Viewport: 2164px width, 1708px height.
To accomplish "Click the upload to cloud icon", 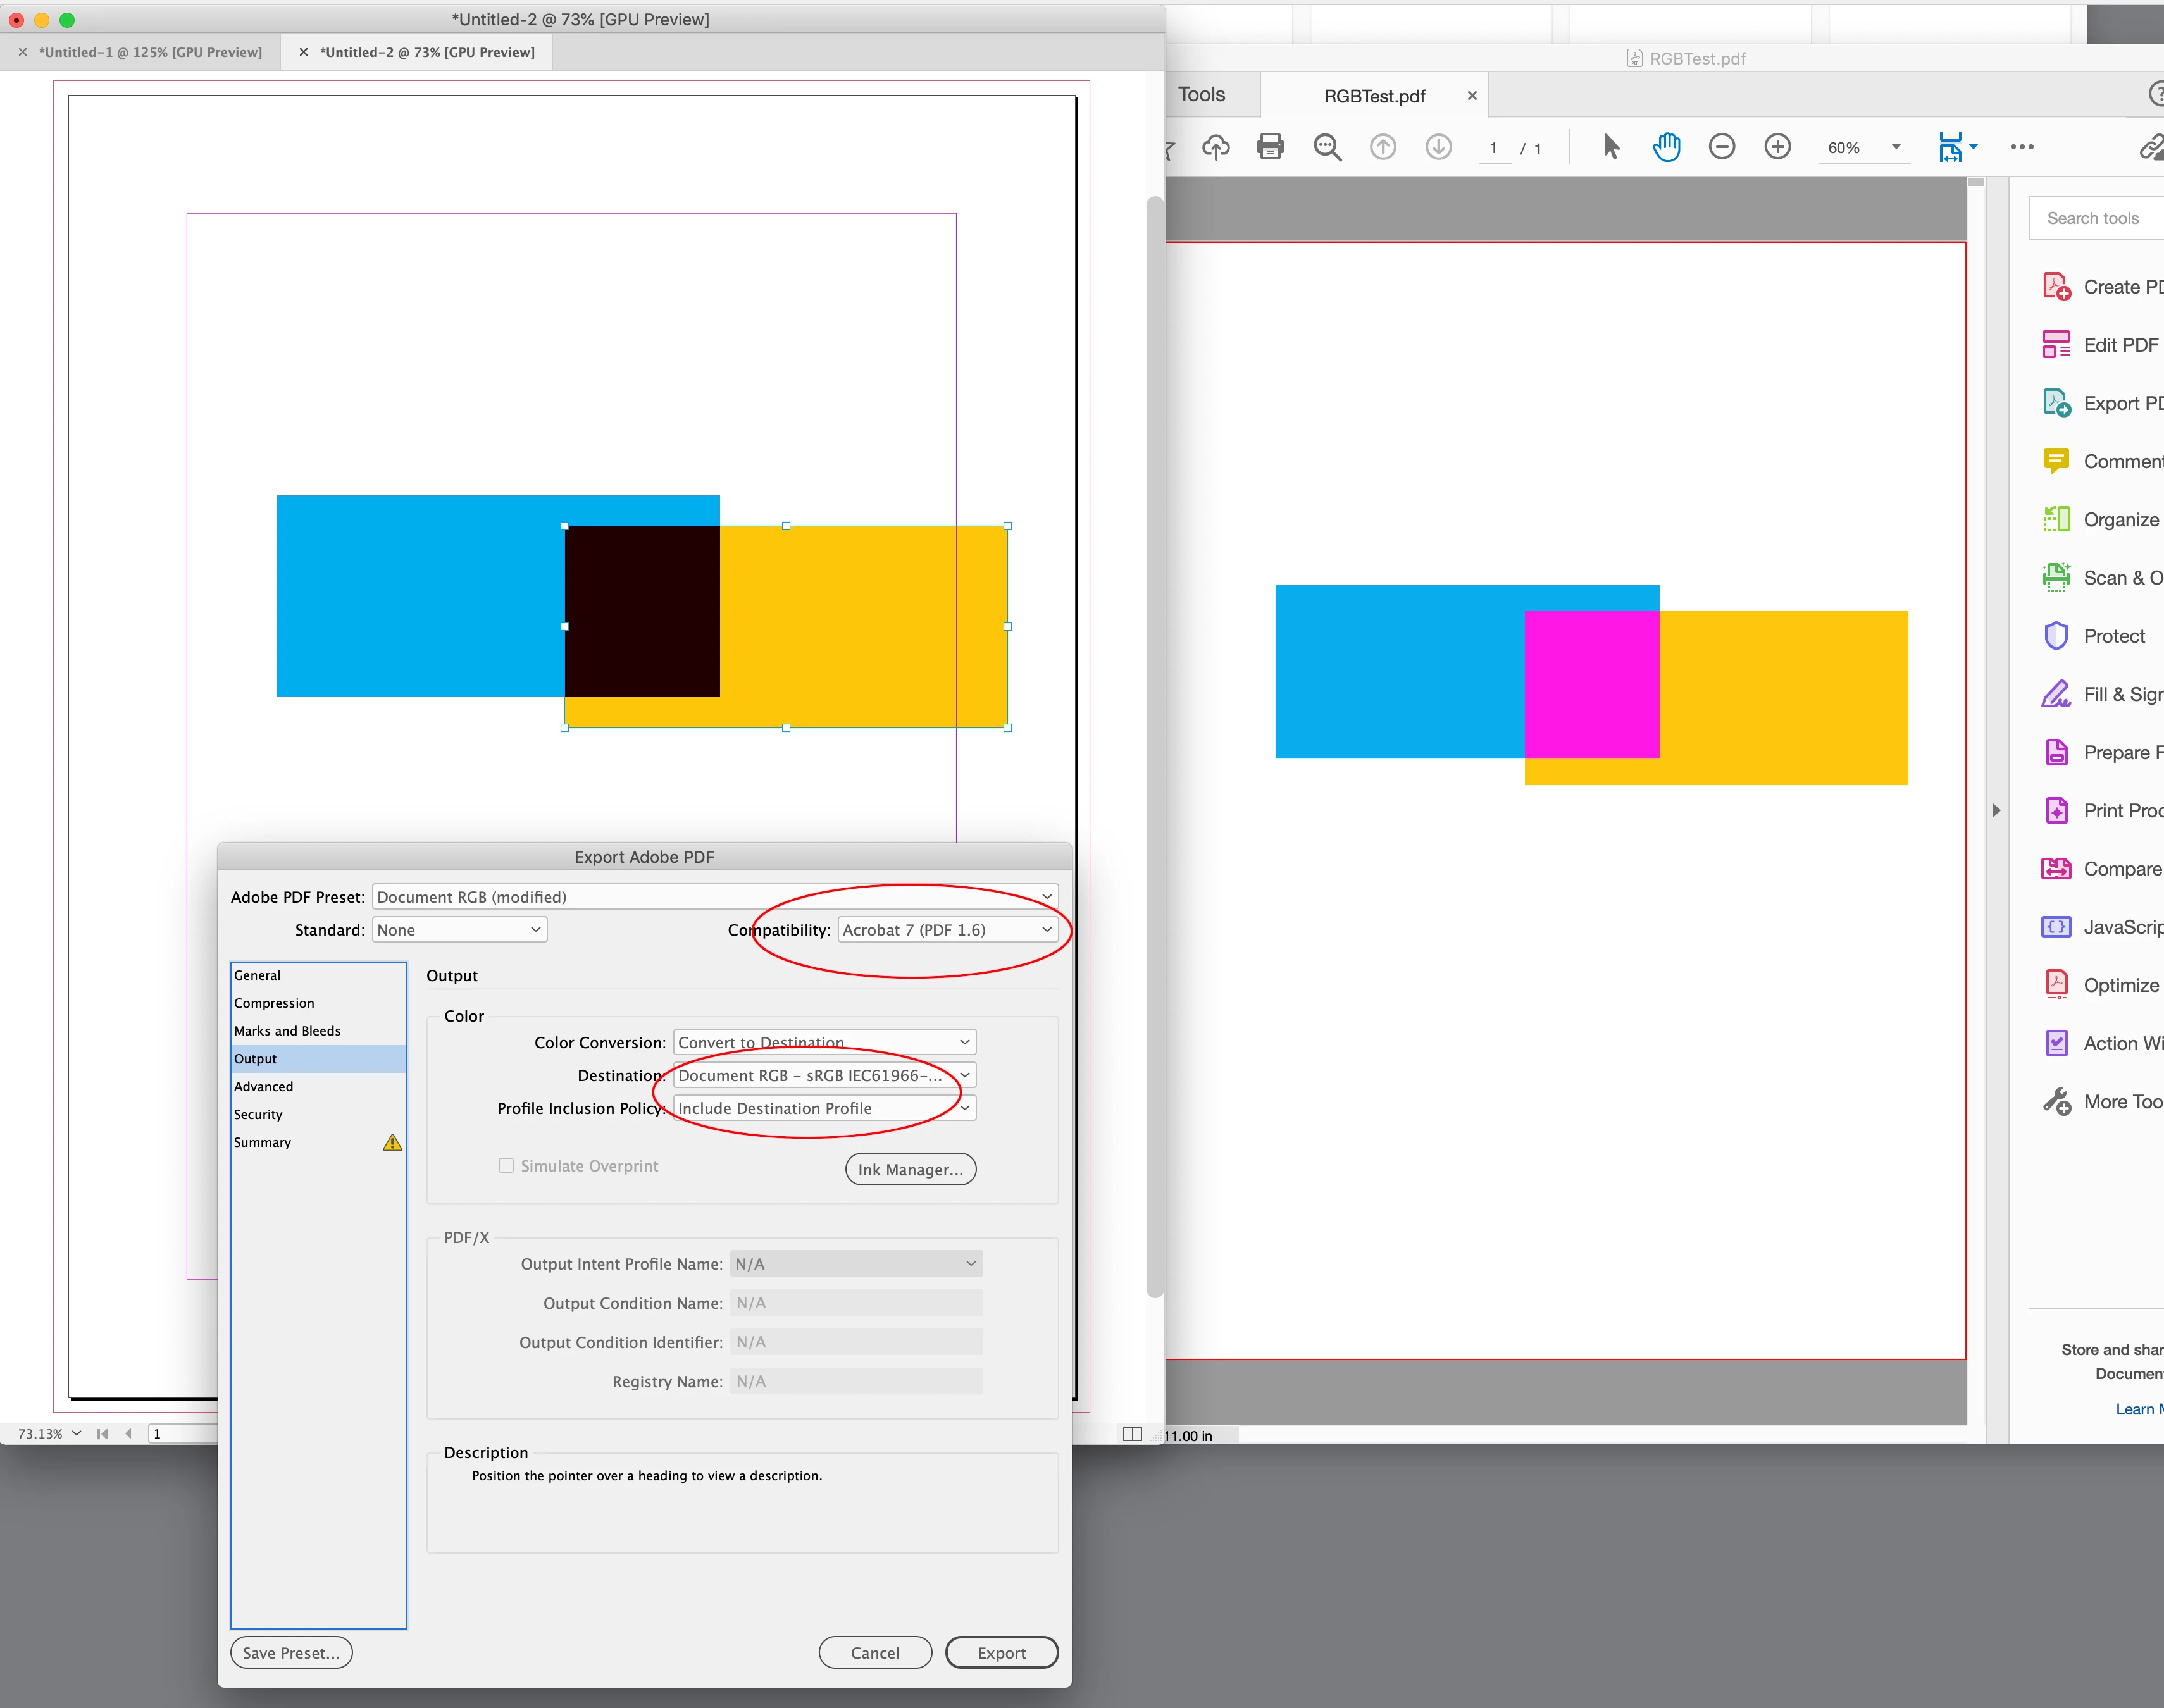I will click(1215, 147).
